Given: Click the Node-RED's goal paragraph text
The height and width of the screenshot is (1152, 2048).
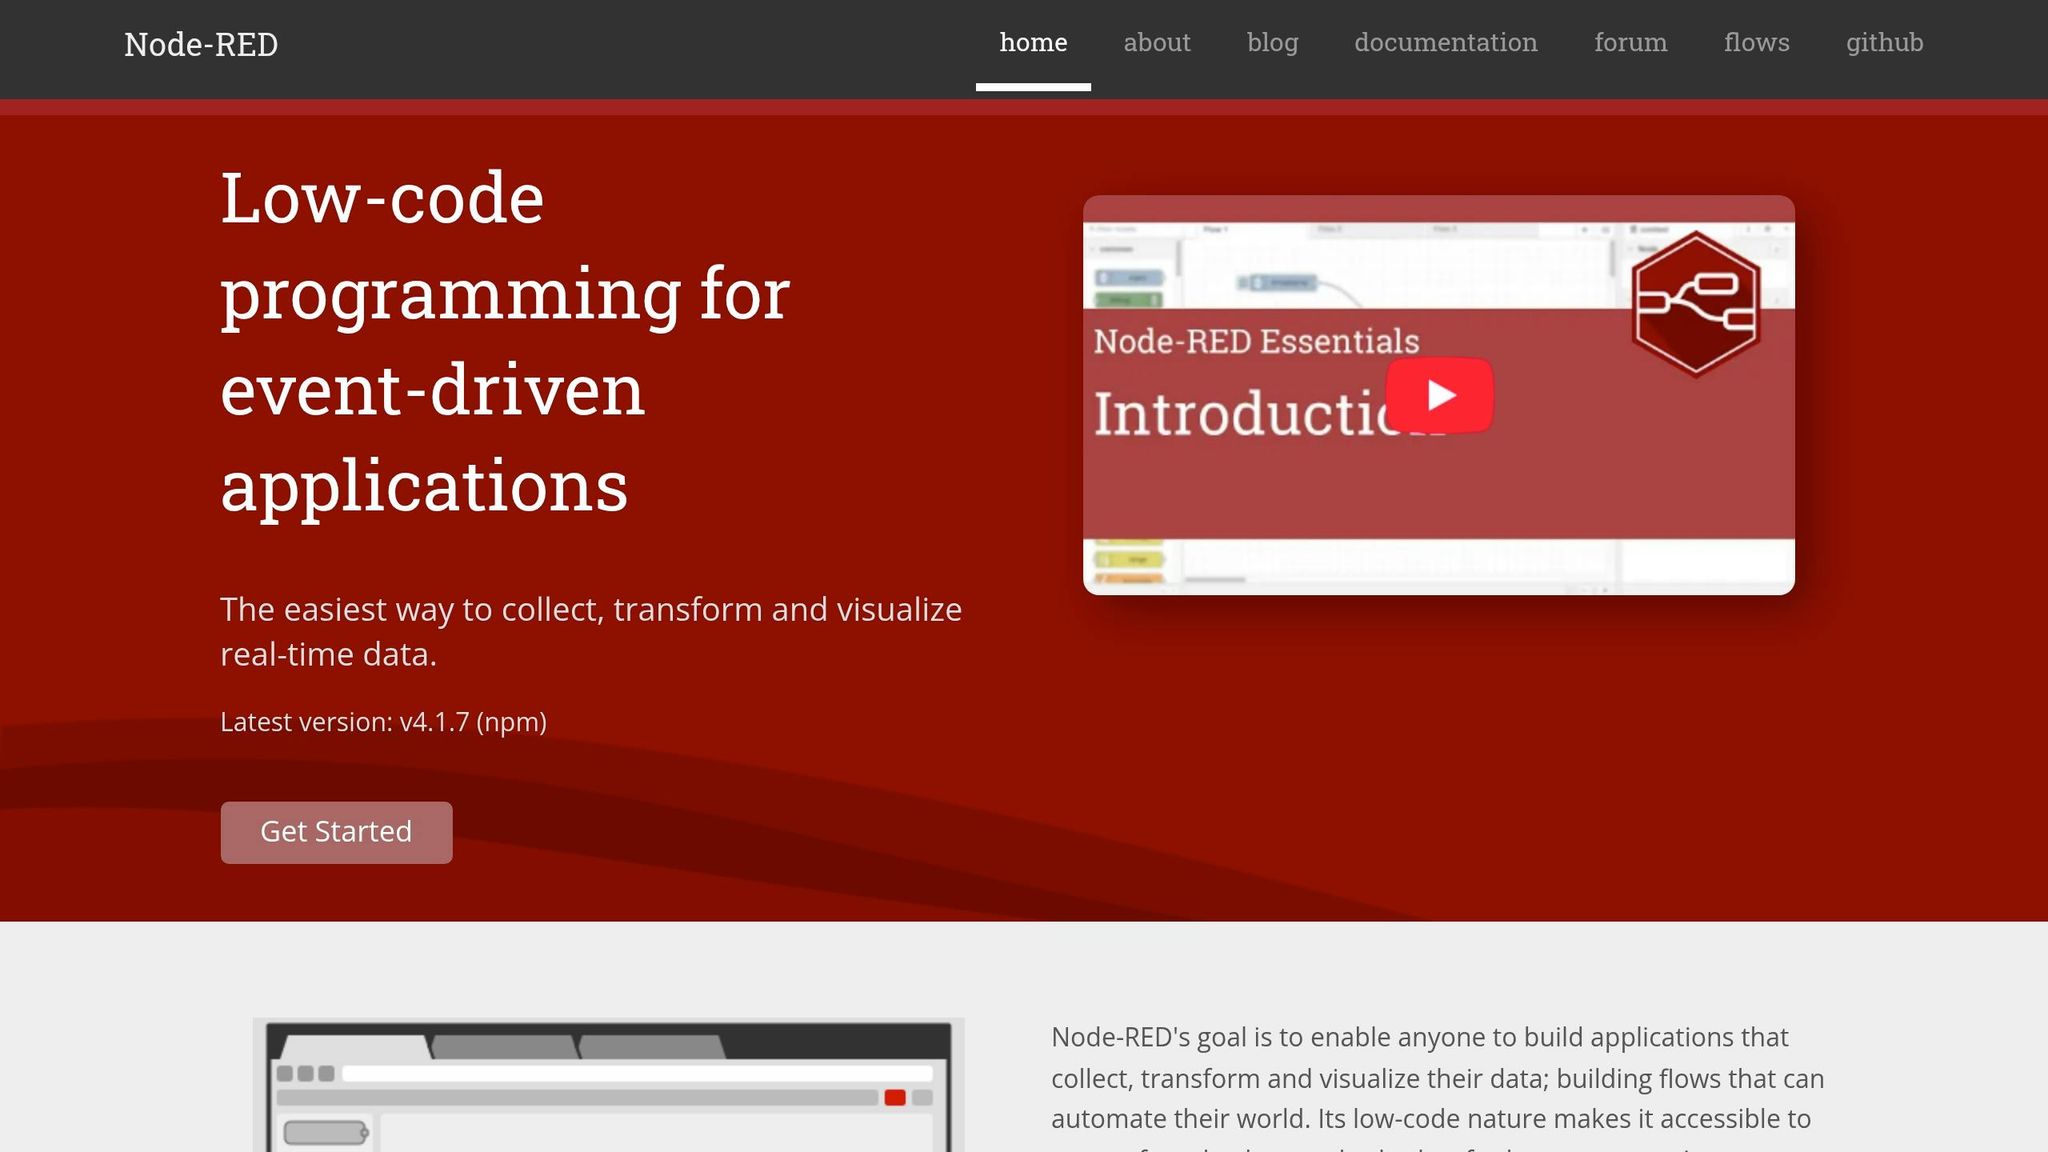Looking at the screenshot, I should (1437, 1078).
